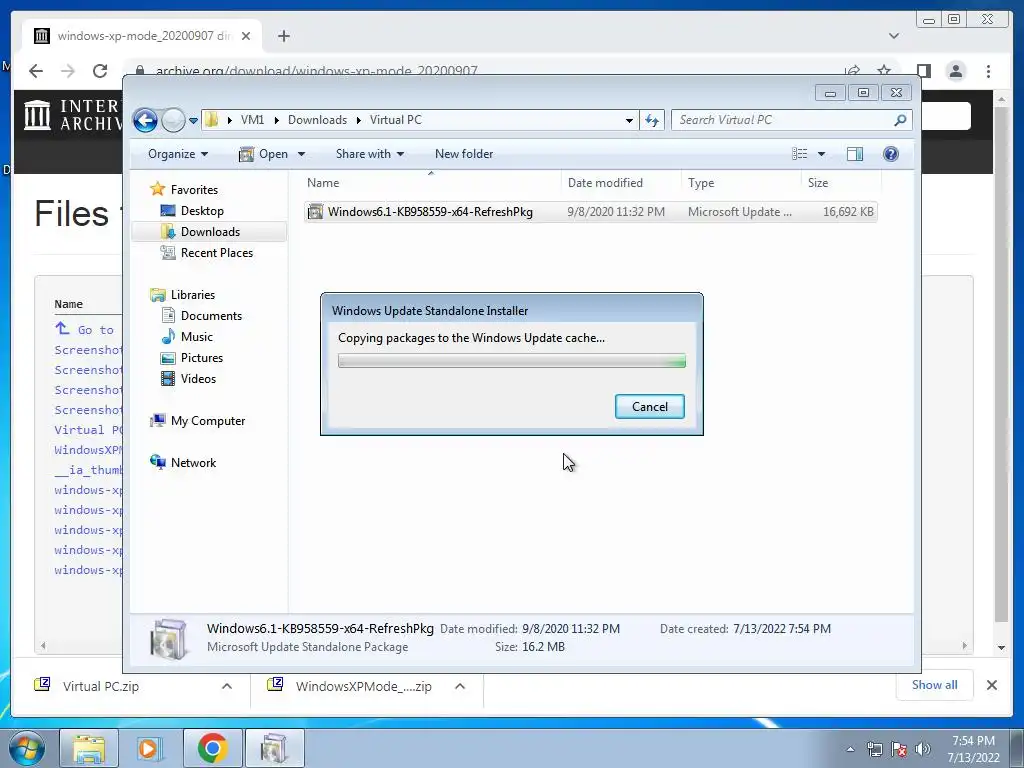Expand the Open button dropdown arrow
Viewport: 1024px width, 768px height.
(x=301, y=154)
